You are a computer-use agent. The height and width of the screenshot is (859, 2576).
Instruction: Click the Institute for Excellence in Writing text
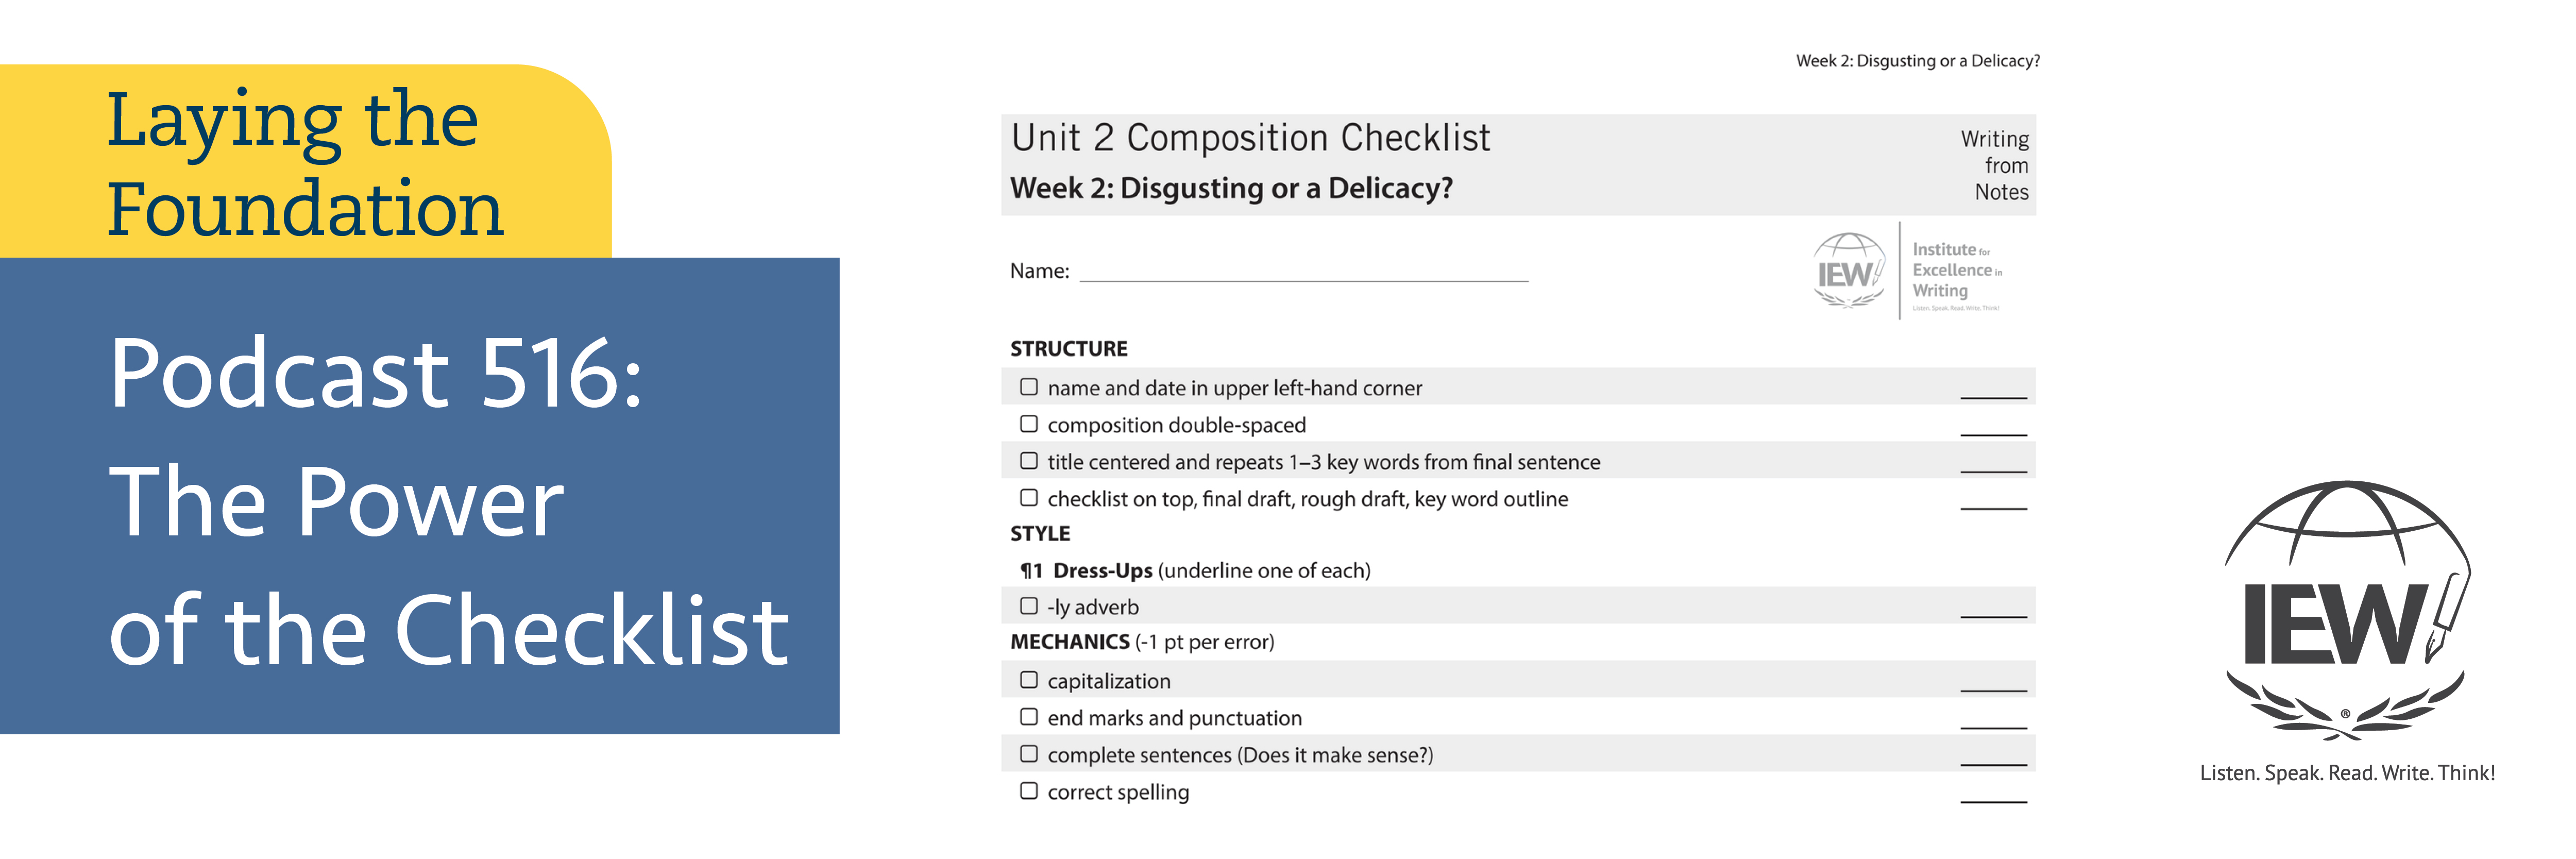pyautogui.click(x=1955, y=271)
